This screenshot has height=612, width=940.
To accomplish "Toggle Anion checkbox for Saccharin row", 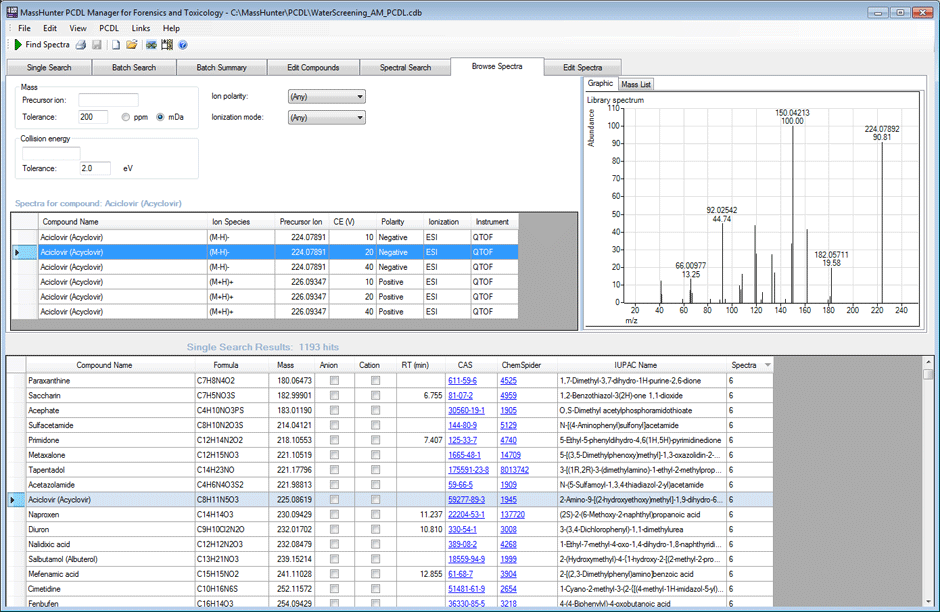I will coord(335,396).
